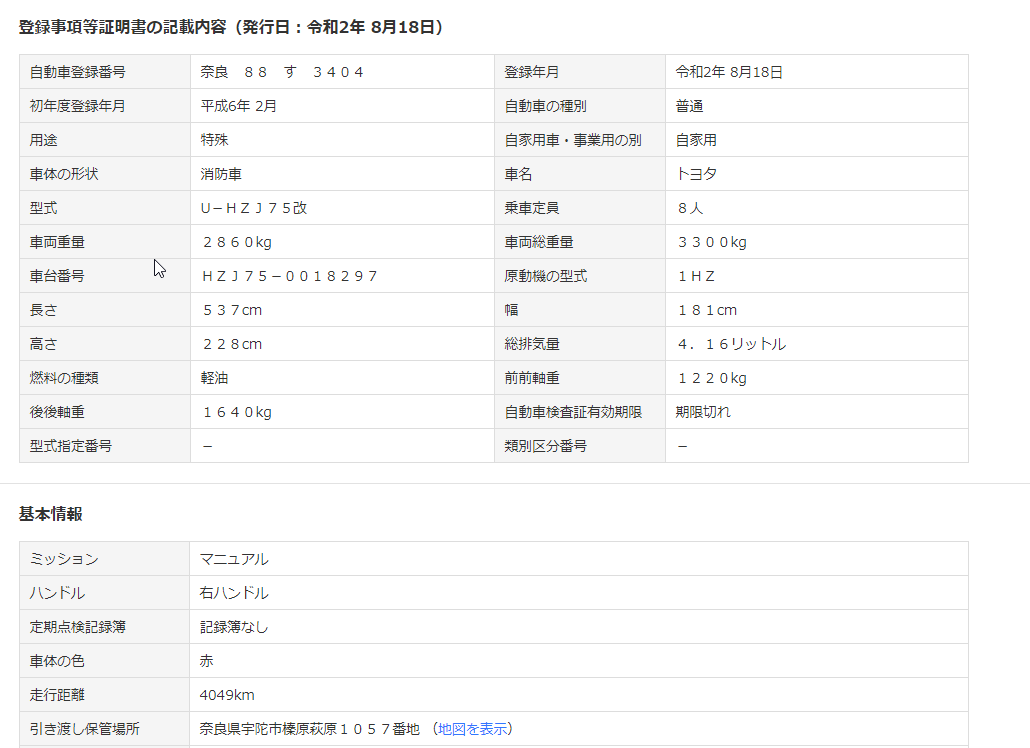This screenshot has width=1030, height=748.
Task: Click the 車両総重量 value 3300kg
Action: [x=711, y=242]
